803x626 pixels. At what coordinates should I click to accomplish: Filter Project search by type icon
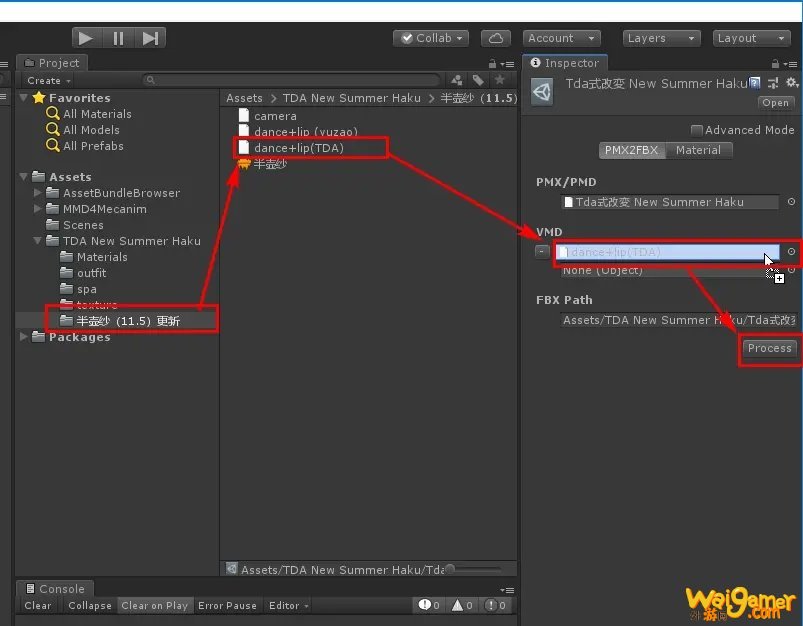[x=456, y=80]
